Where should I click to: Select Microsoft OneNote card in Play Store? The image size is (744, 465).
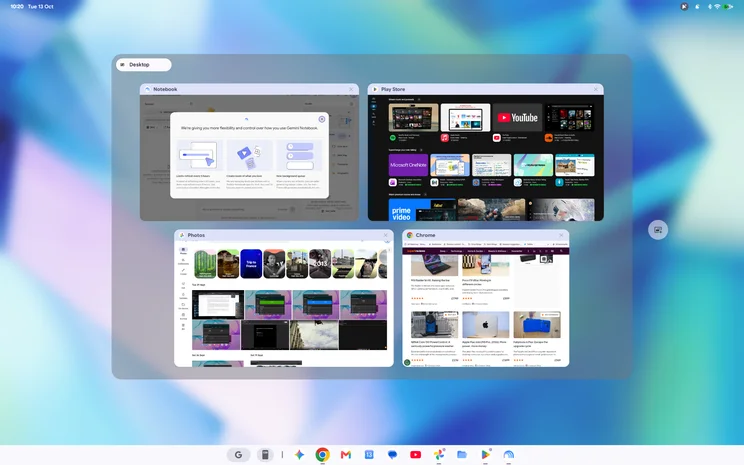pos(408,165)
